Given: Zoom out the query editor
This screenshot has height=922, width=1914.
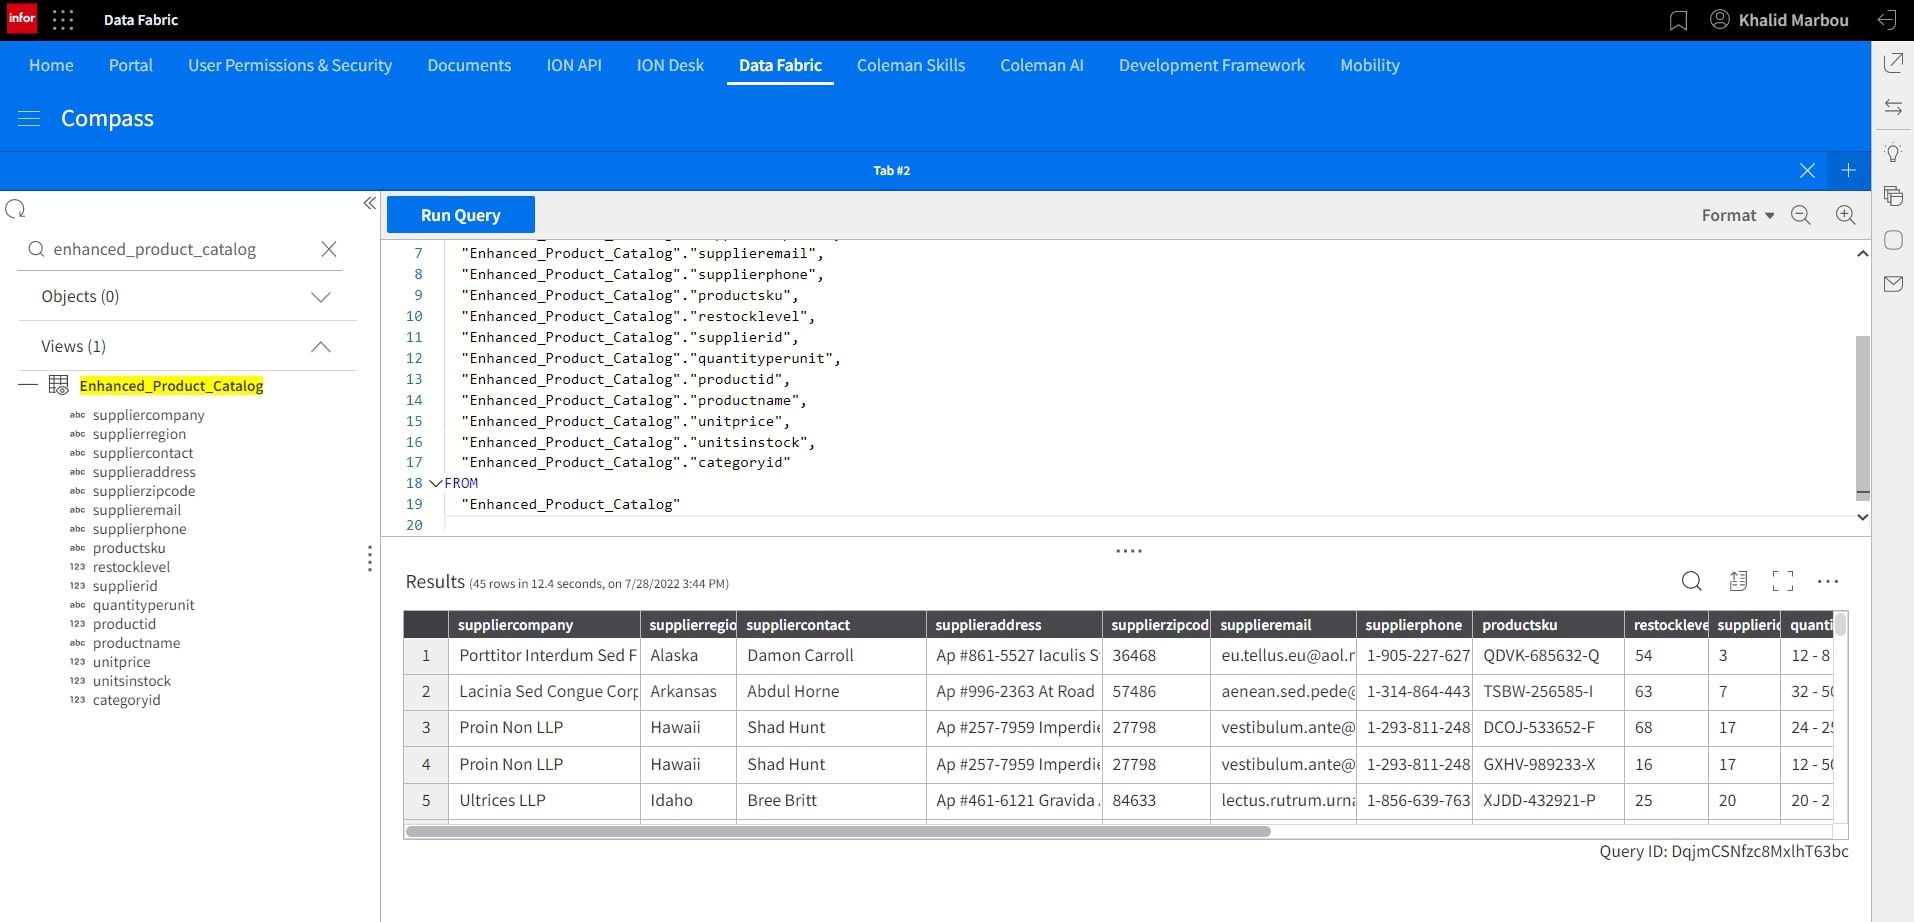Looking at the screenshot, I should (1801, 215).
